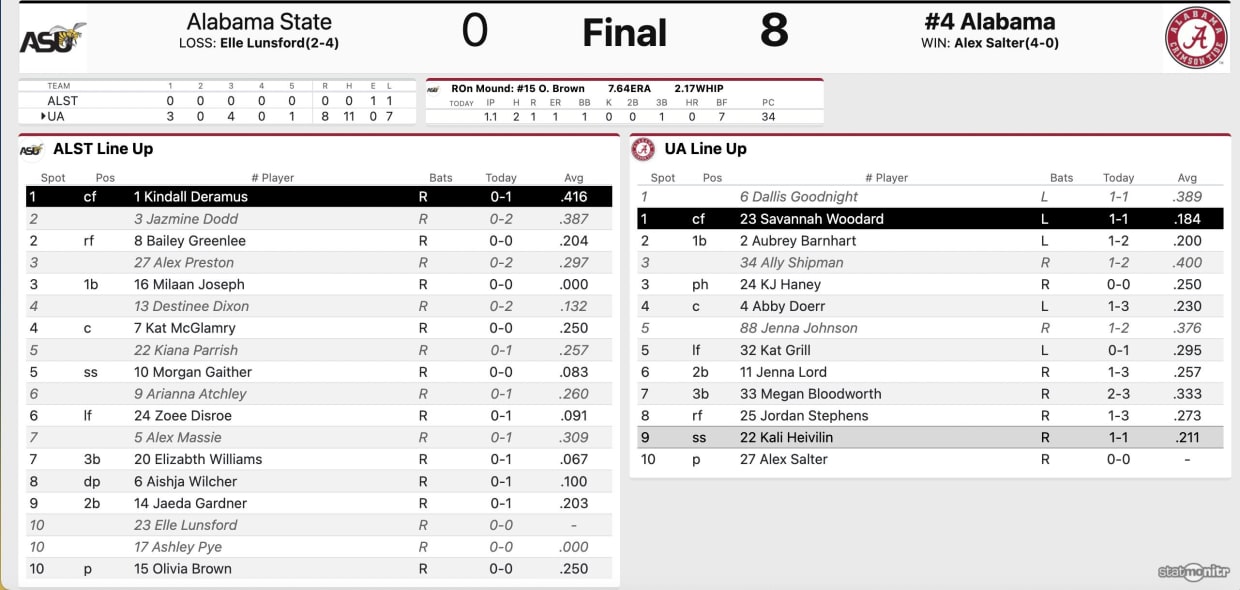Click the On Mound #15 O. Brown heading

[520, 89]
